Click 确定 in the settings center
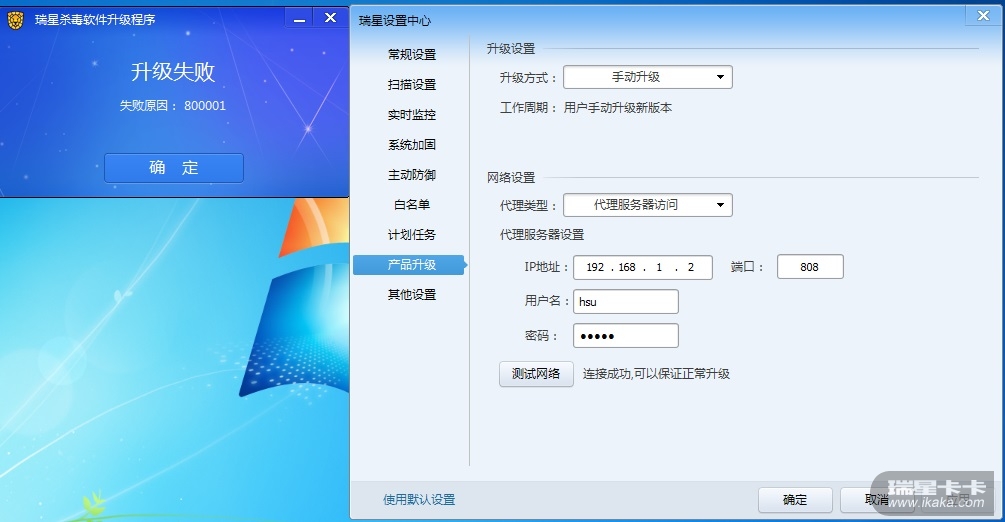This screenshot has height=522, width=1005. pos(795,500)
